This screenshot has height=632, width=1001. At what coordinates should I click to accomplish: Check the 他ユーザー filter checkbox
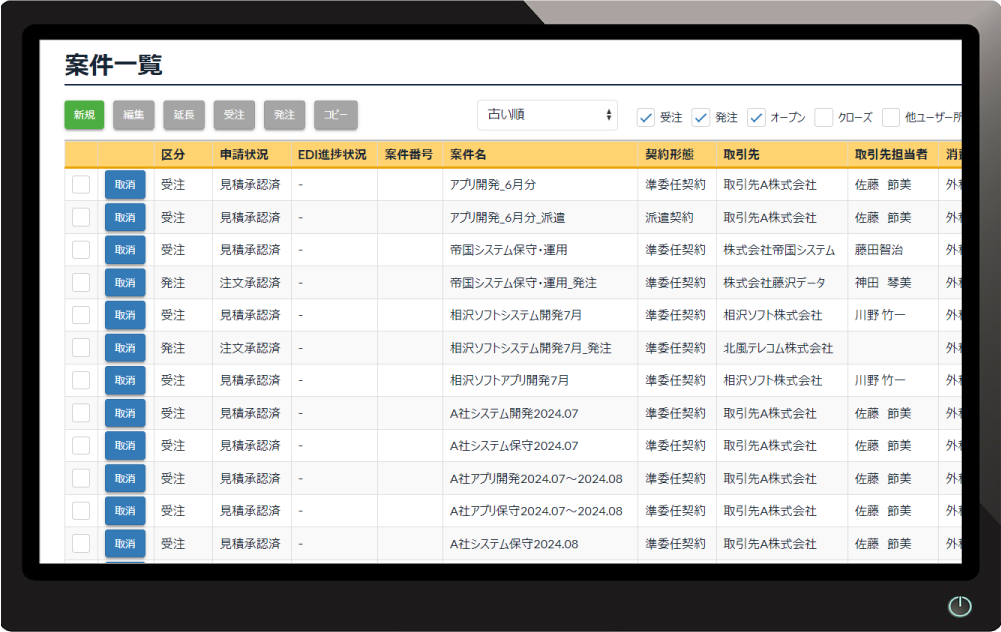(891, 117)
